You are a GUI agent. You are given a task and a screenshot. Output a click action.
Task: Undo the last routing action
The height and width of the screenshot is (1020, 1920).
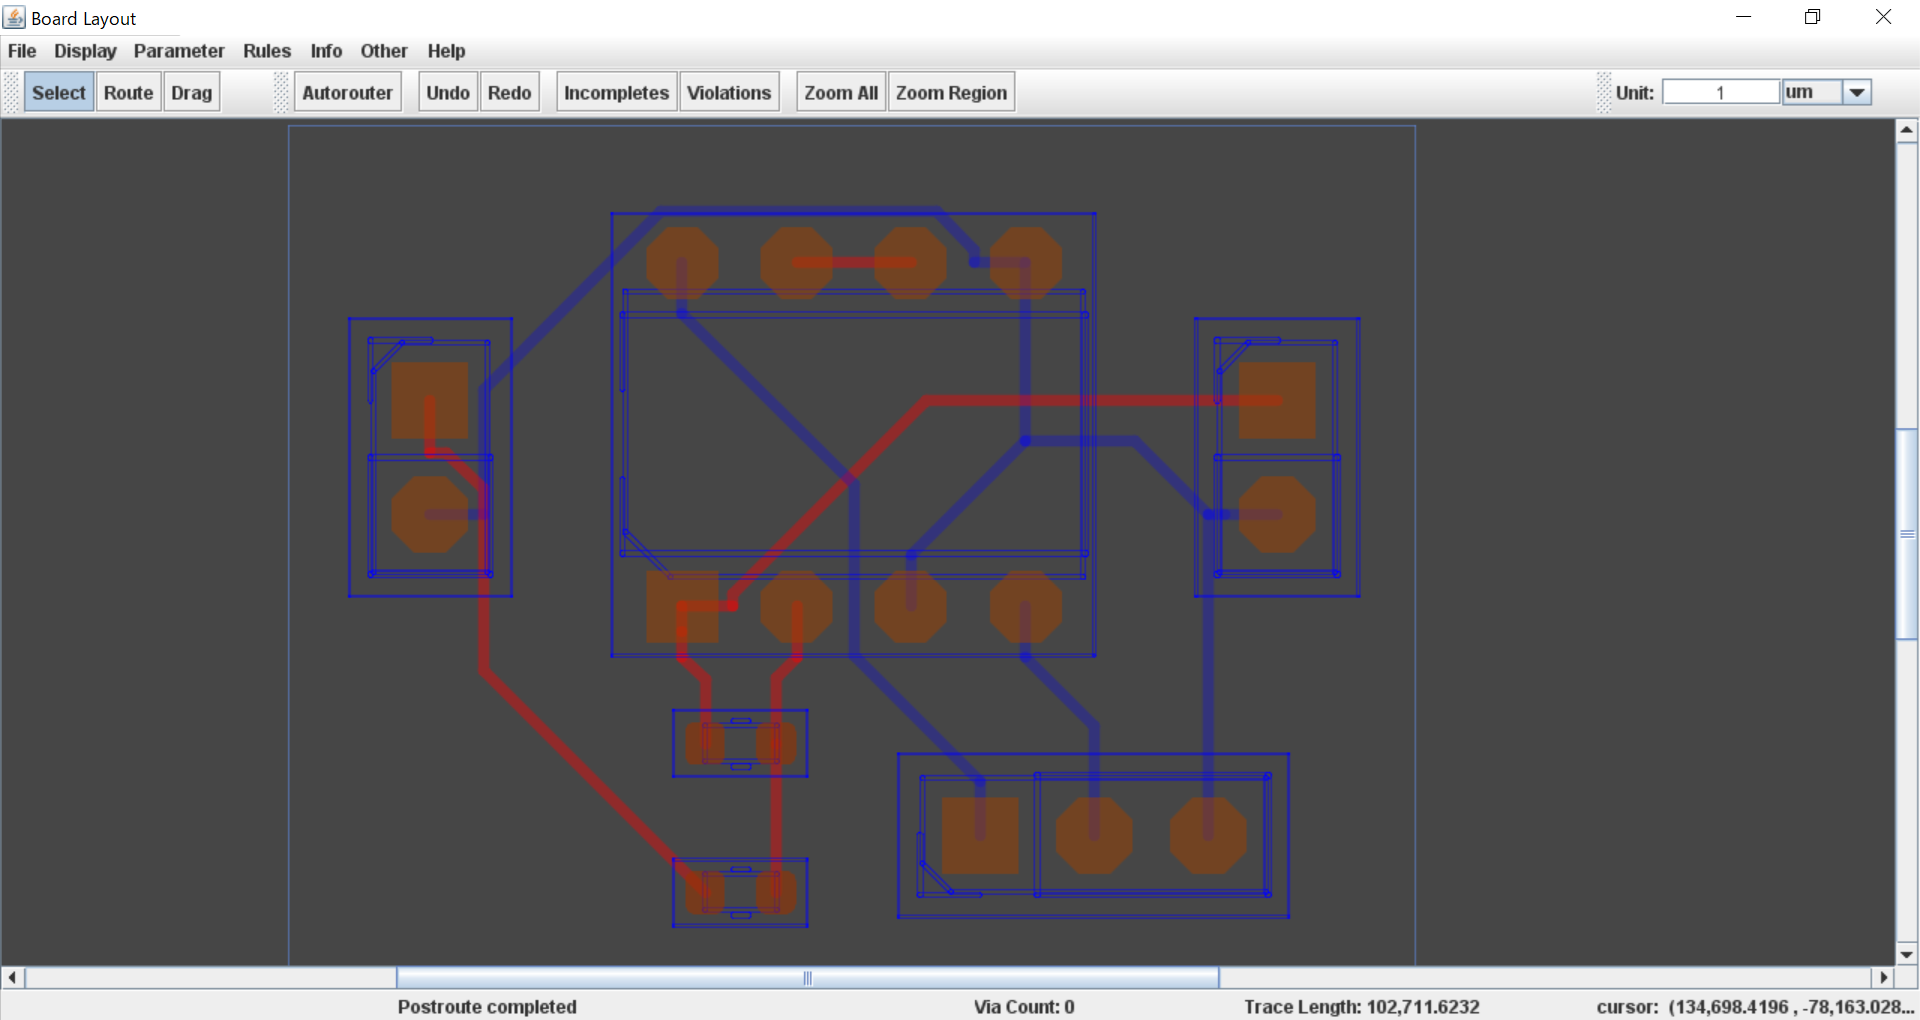pyautogui.click(x=447, y=91)
